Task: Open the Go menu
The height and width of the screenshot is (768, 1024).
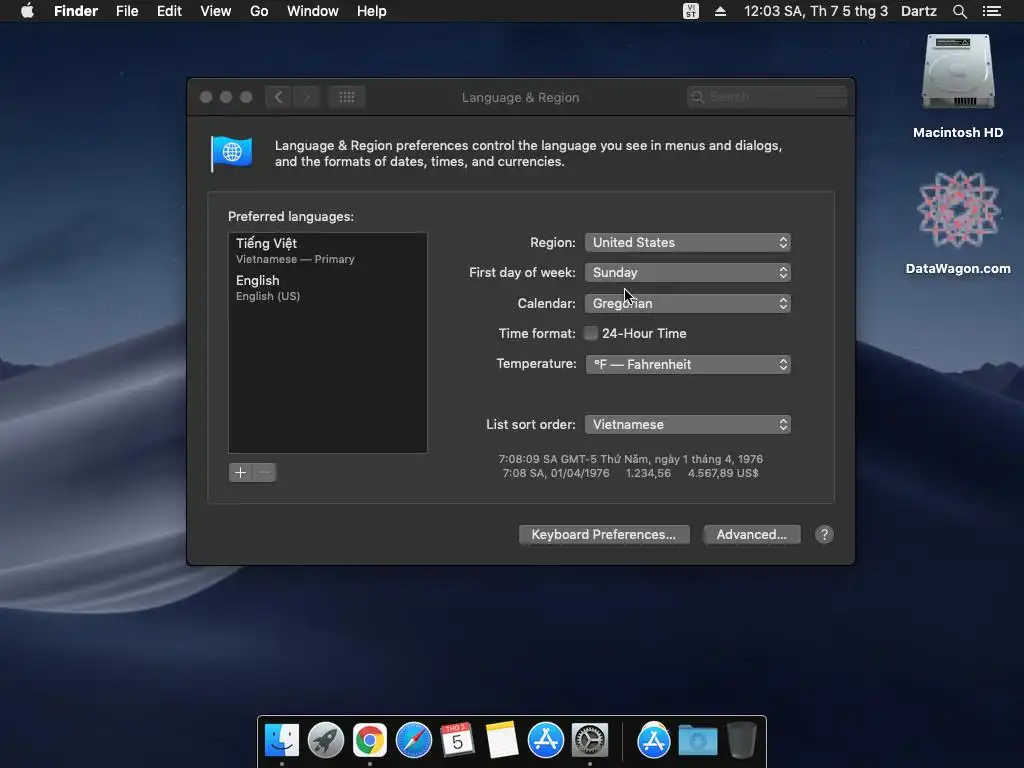Action: click(x=259, y=11)
